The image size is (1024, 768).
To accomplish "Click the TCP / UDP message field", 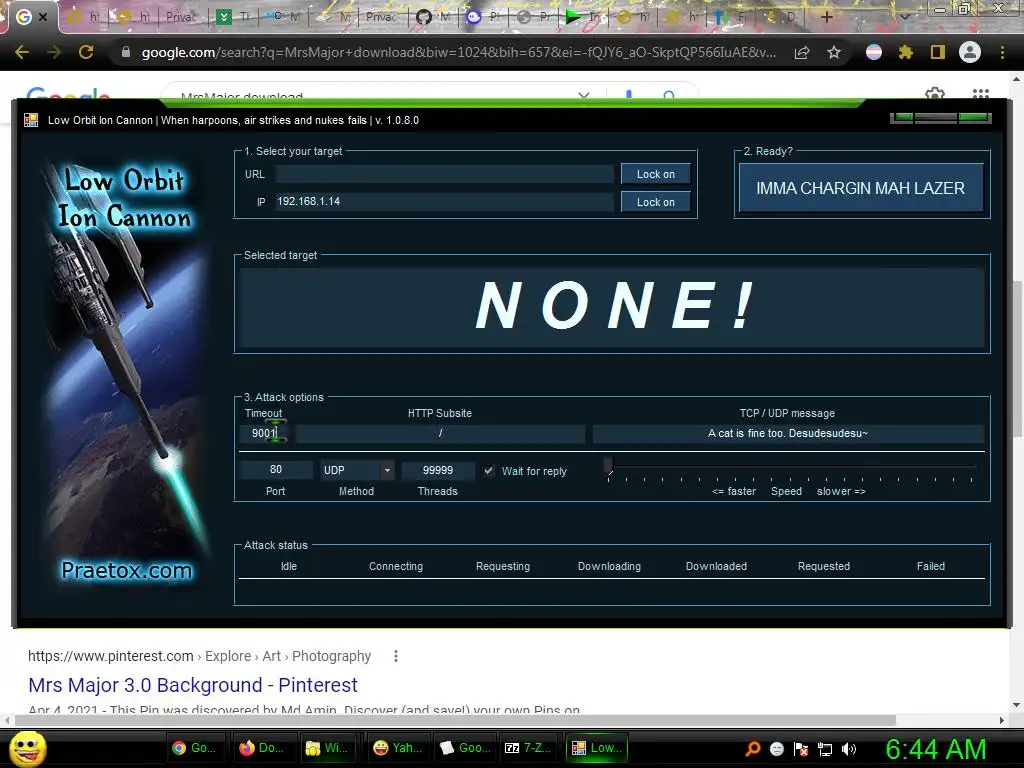I will point(788,433).
